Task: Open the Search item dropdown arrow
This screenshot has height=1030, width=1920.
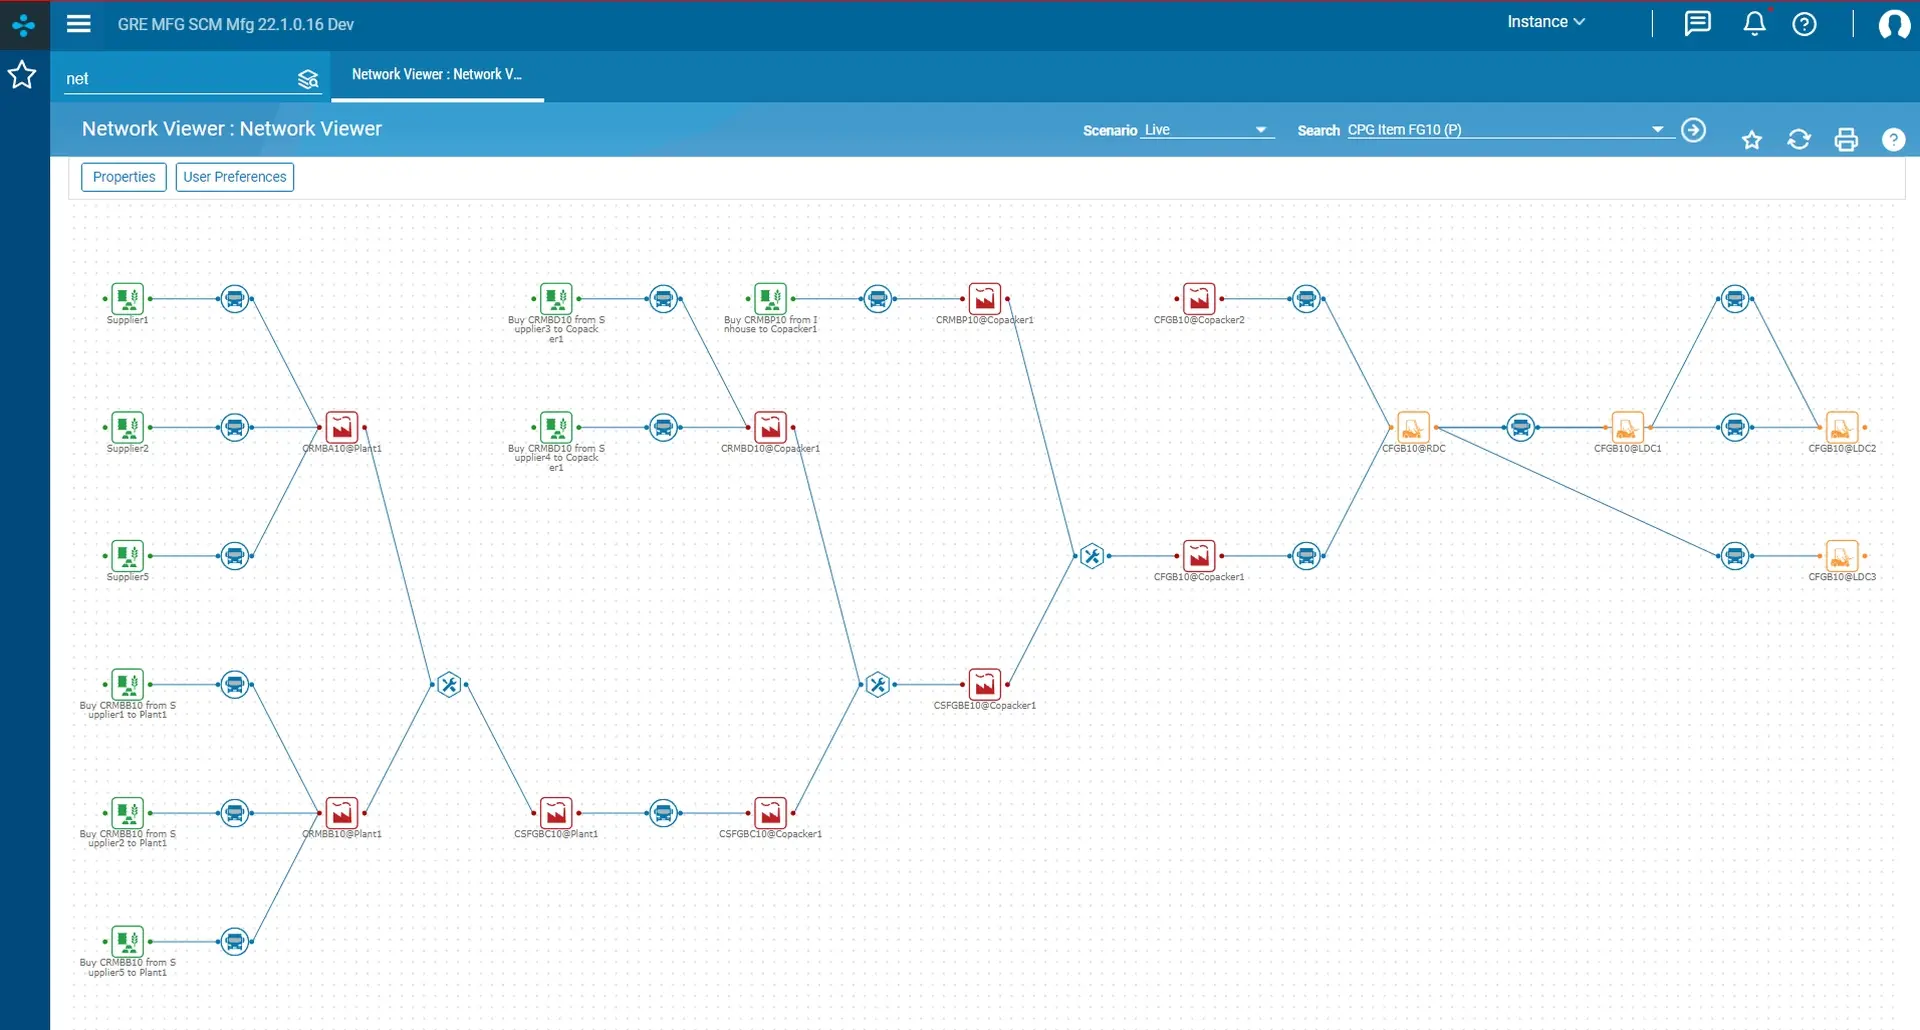Action: [1657, 129]
